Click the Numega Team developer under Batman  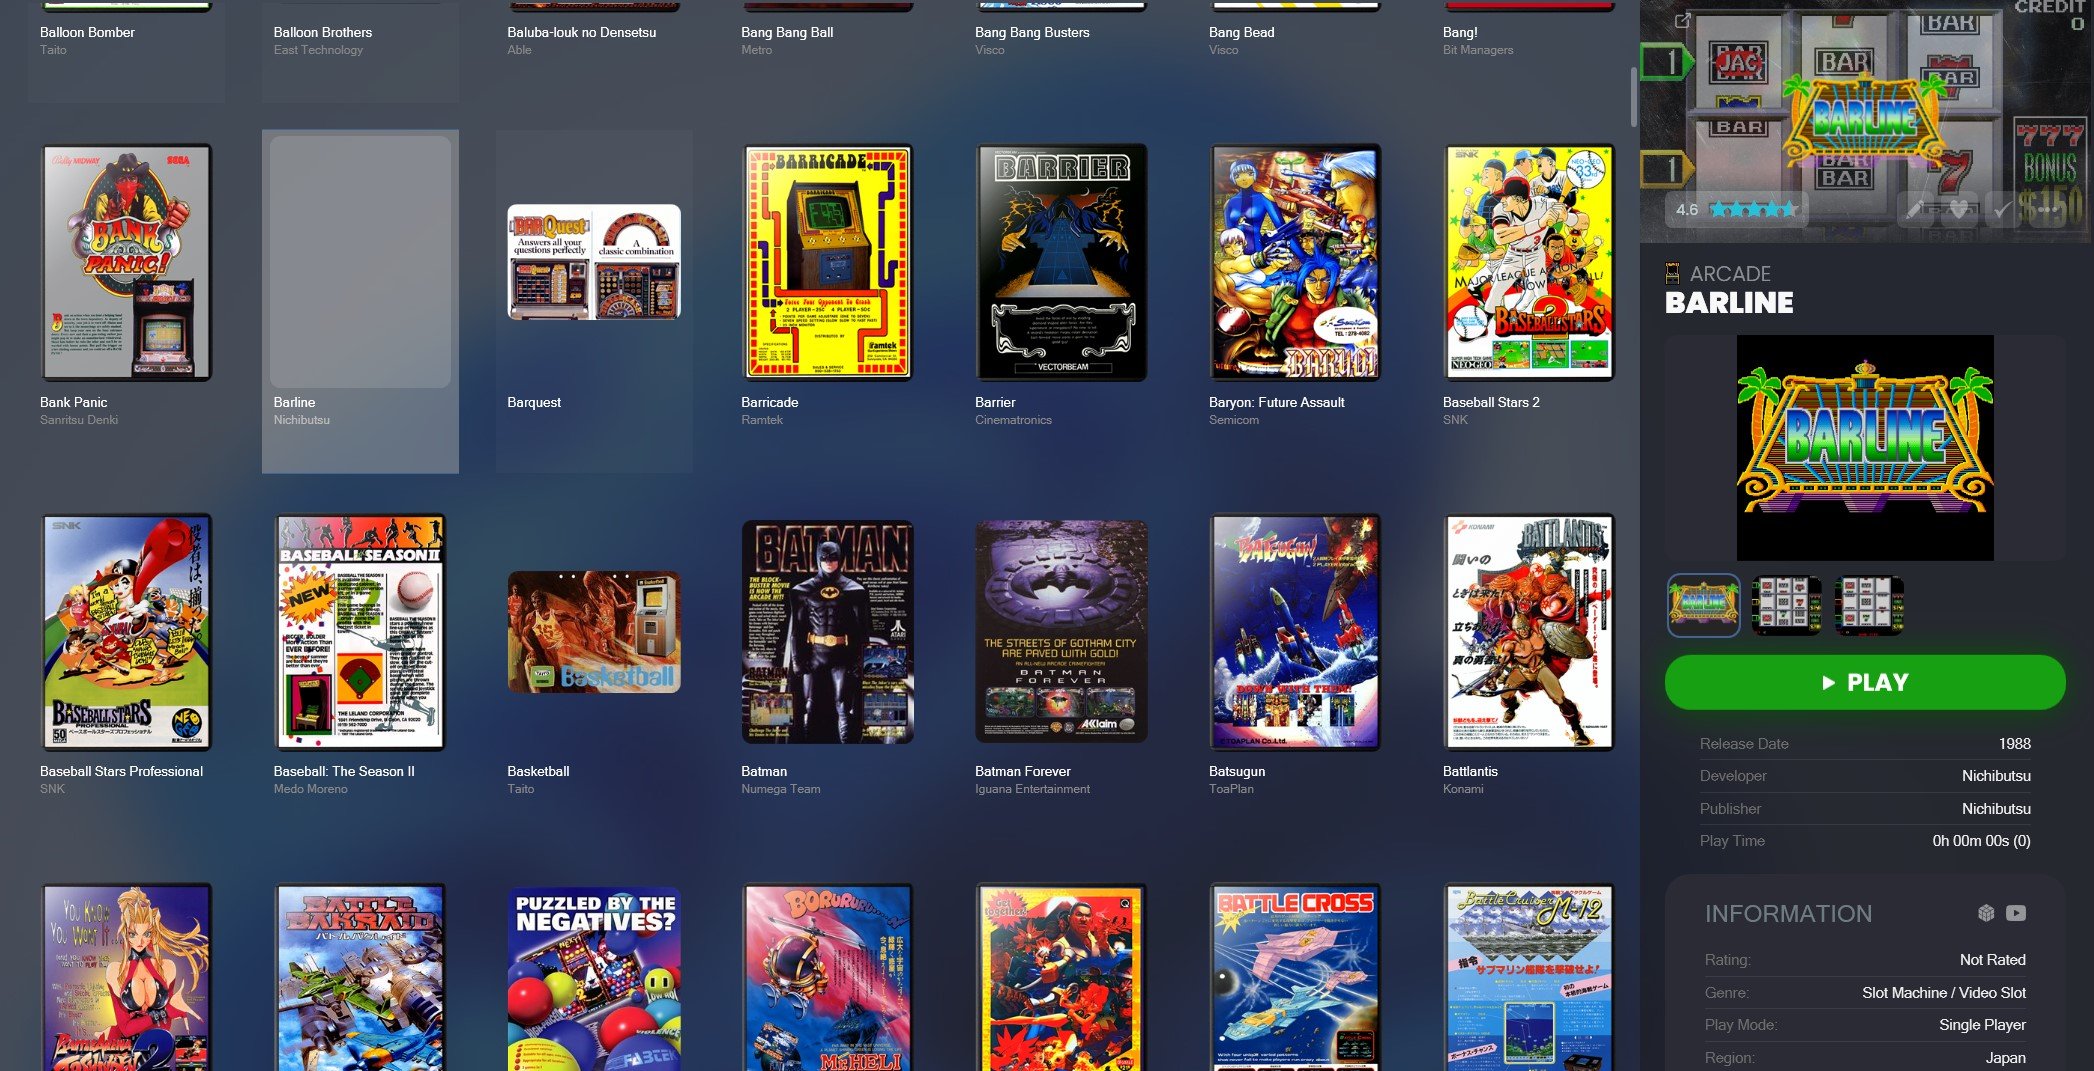pos(780,789)
